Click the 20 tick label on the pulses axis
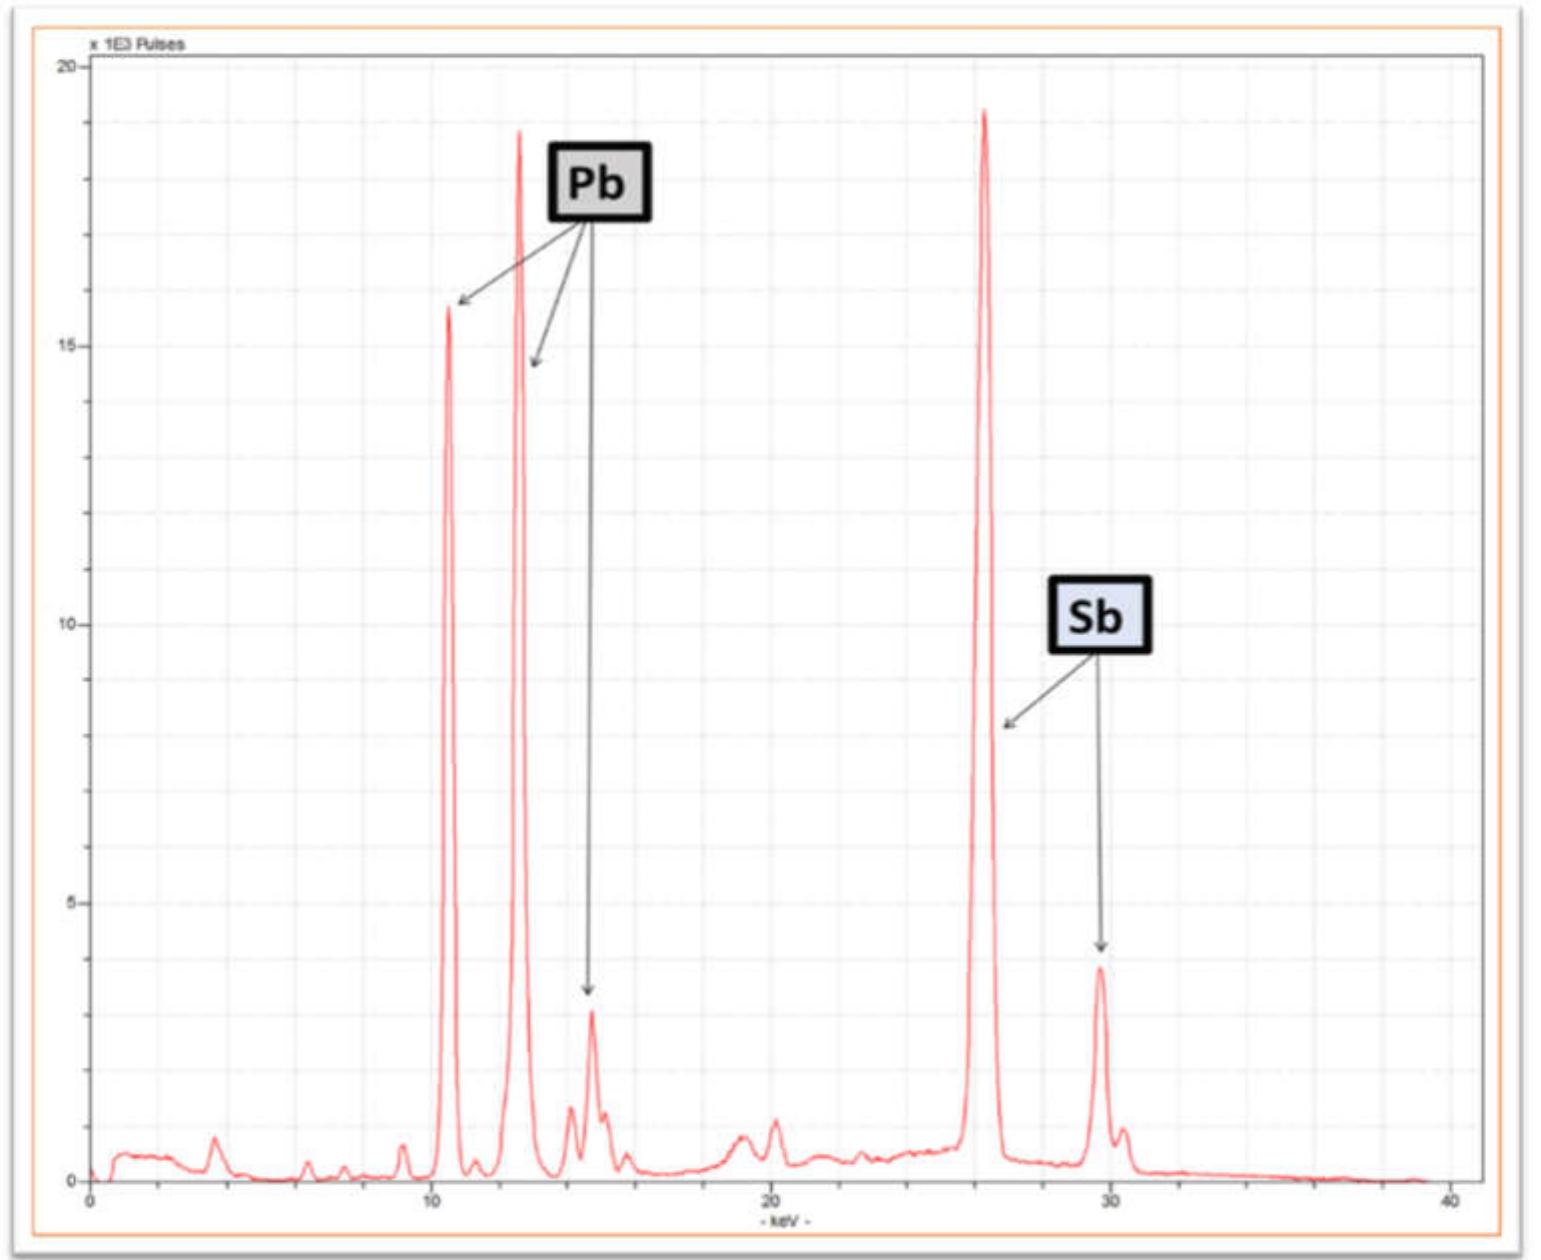 [67, 66]
